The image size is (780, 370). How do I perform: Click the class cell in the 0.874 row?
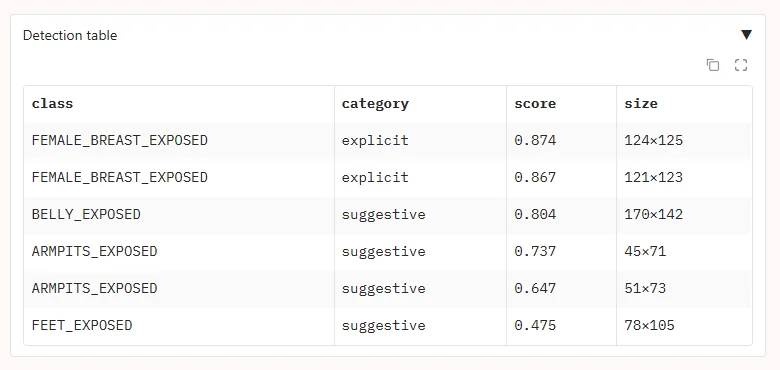179,141
